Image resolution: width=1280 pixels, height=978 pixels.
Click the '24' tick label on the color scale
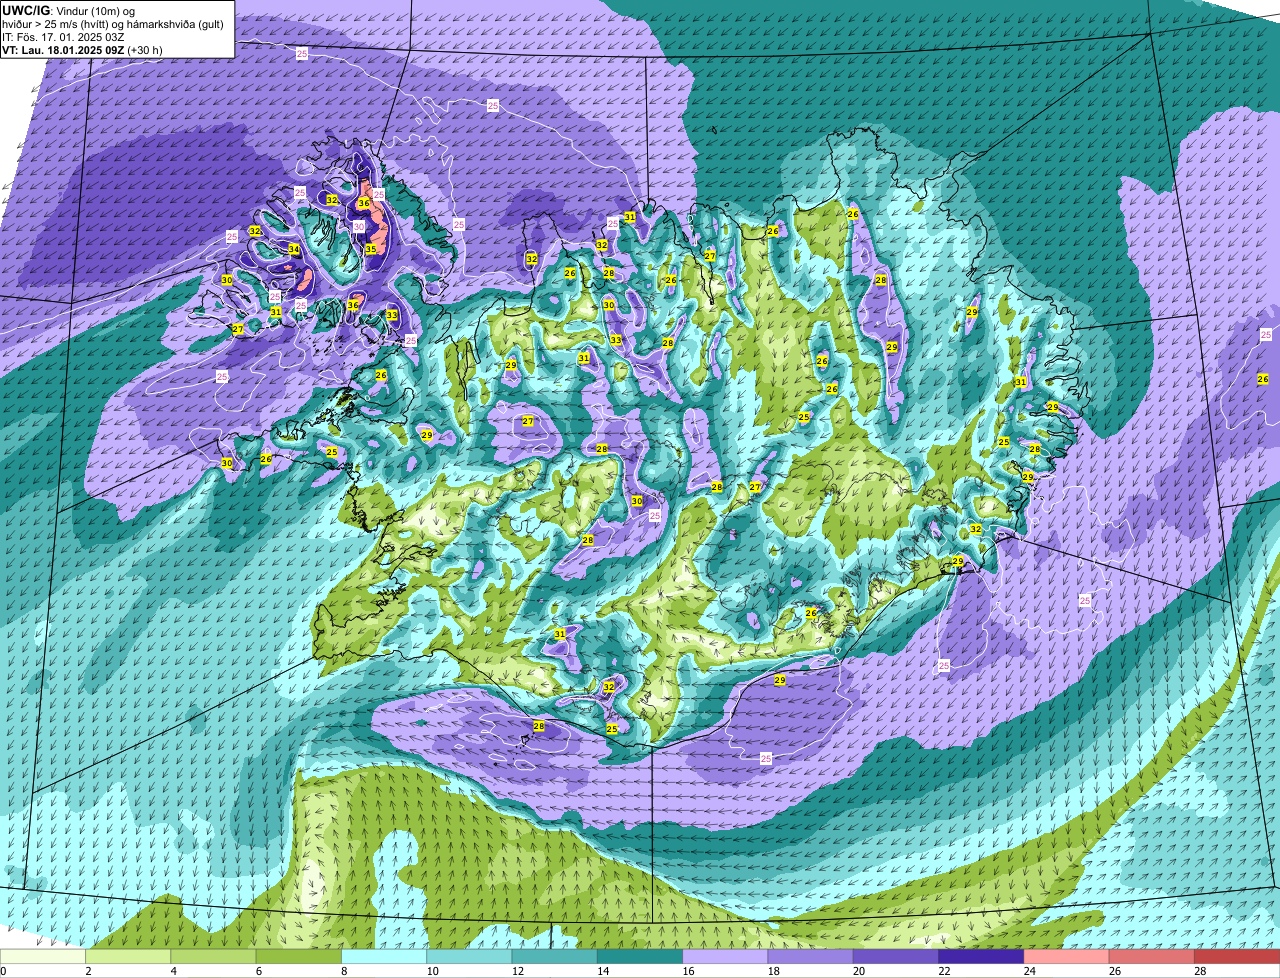[x=1028, y=971]
